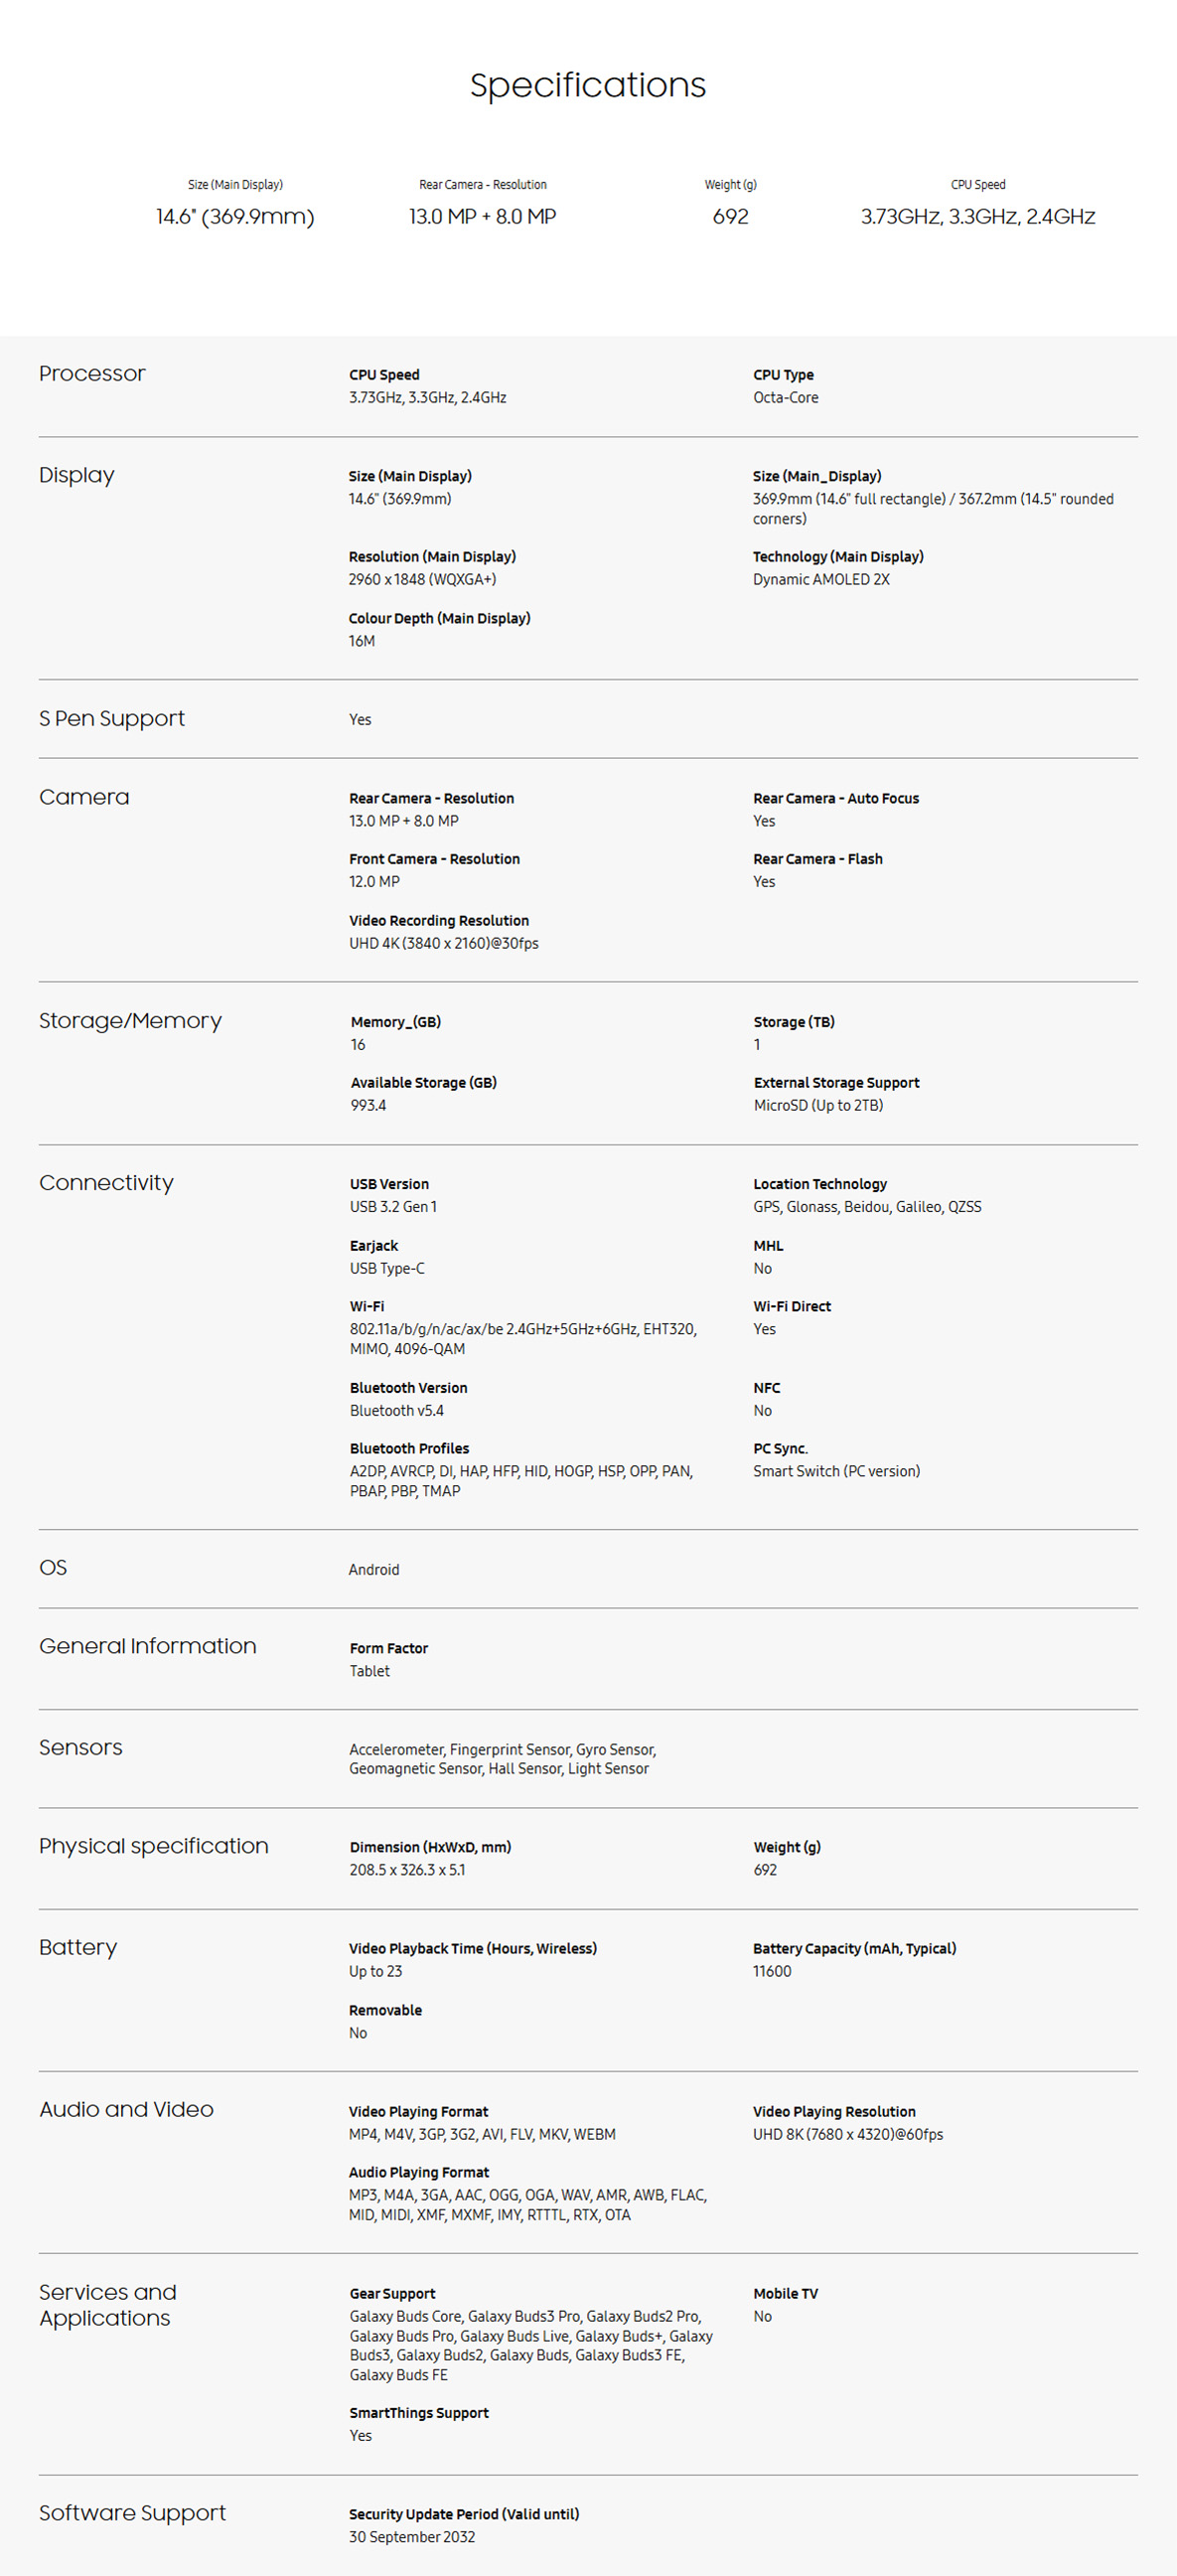Click the Services and Applications heading

tap(108, 2305)
